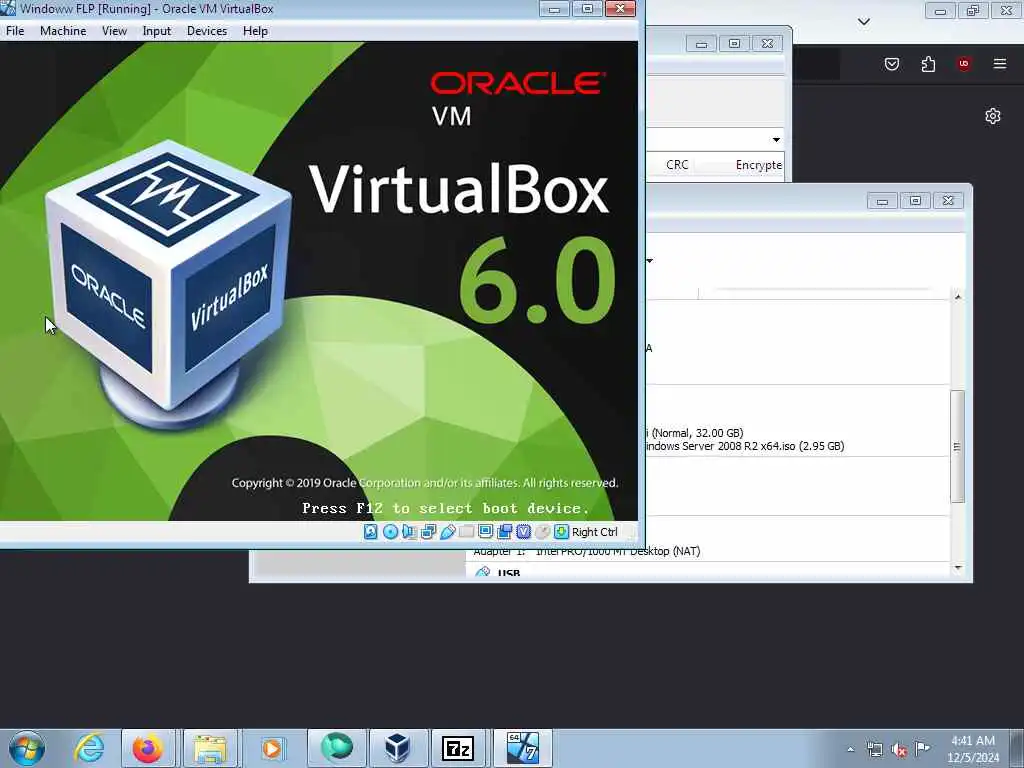The height and width of the screenshot is (768, 1024).
Task: Click the virtualization 'V' chip icon in status bar
Action: (x=524, y=532)
